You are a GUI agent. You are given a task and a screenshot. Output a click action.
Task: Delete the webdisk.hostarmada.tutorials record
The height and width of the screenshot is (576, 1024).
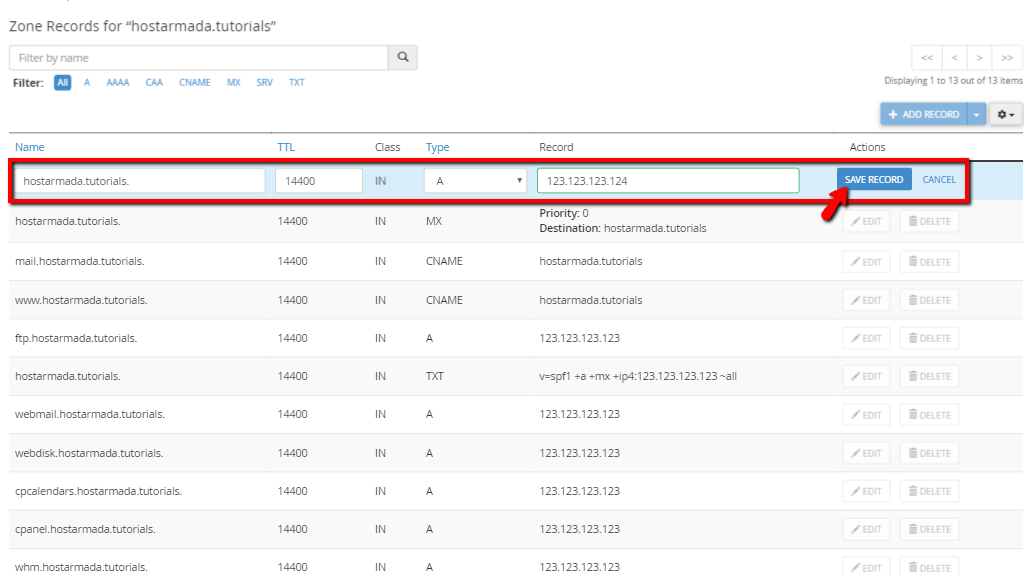point(929,453)
